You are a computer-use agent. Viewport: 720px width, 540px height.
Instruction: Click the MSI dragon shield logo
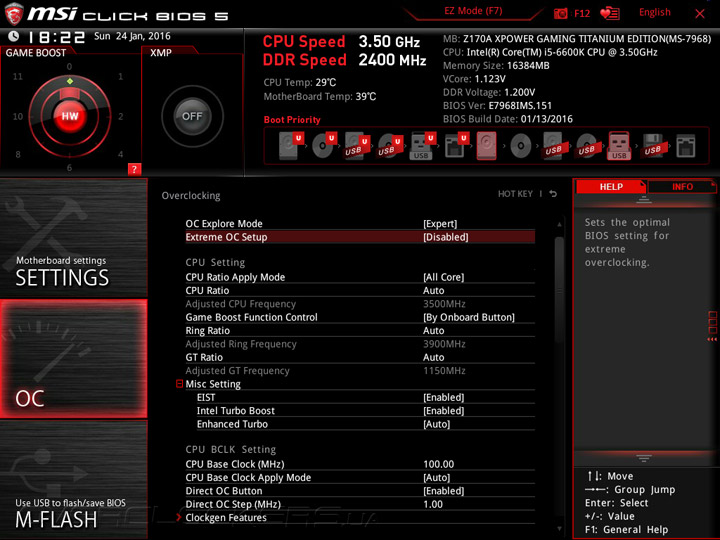pos(13,13)
